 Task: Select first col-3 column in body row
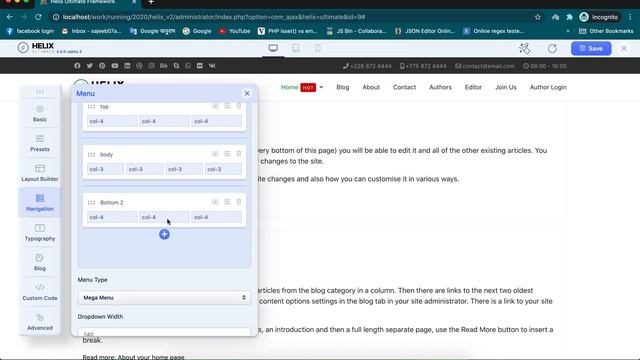[x=105, y=169]
